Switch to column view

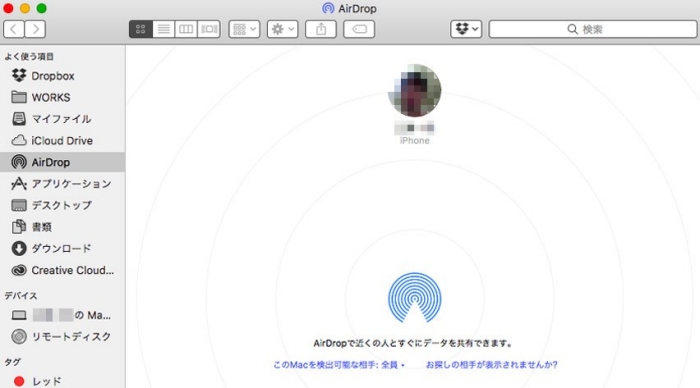(186, 29)
